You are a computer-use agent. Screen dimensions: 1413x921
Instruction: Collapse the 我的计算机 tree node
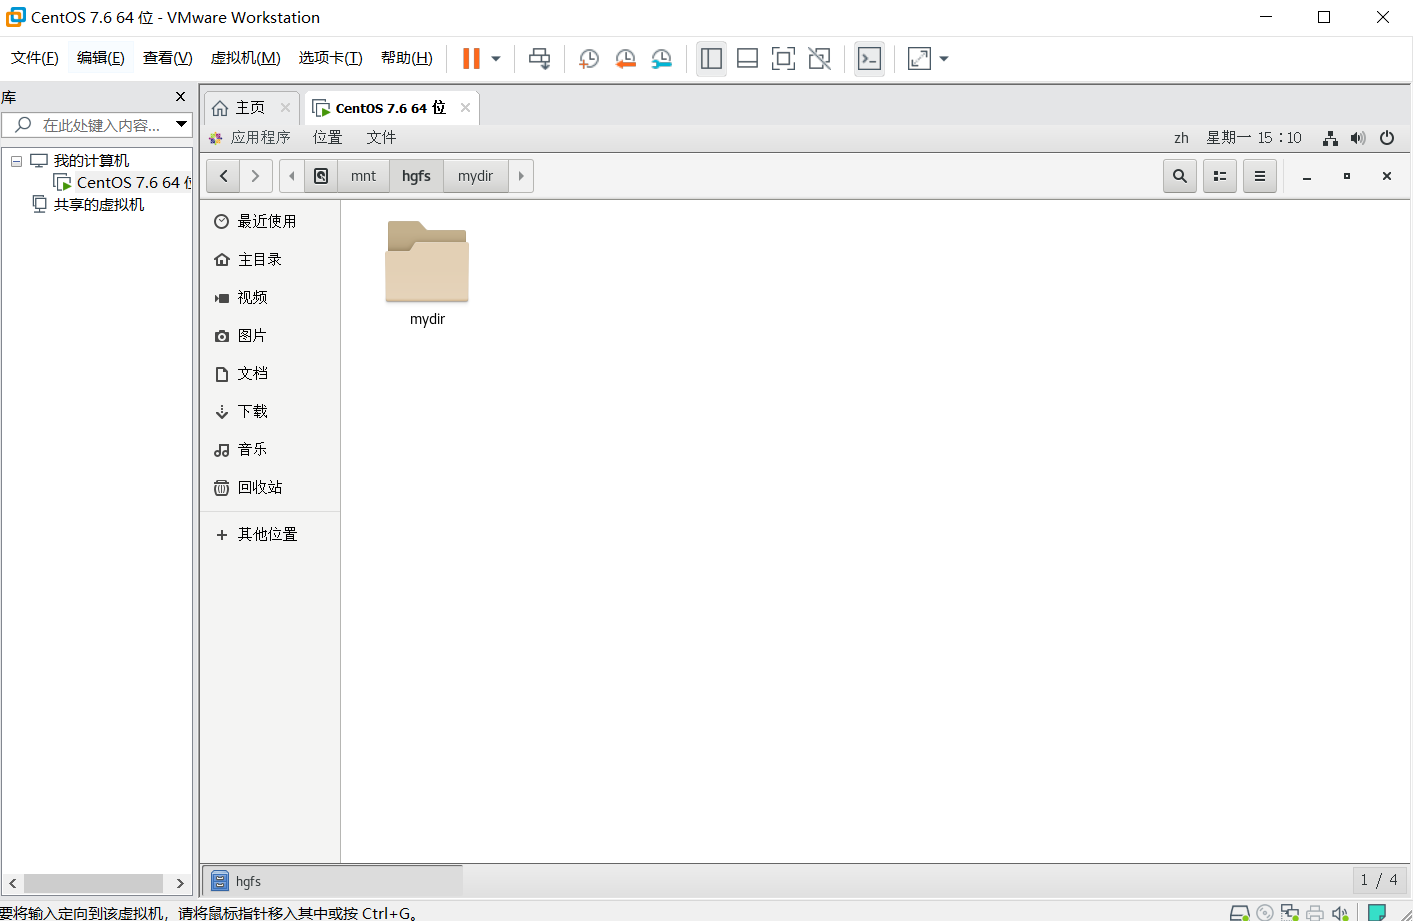pyautogui.click(x=16, y=161)
